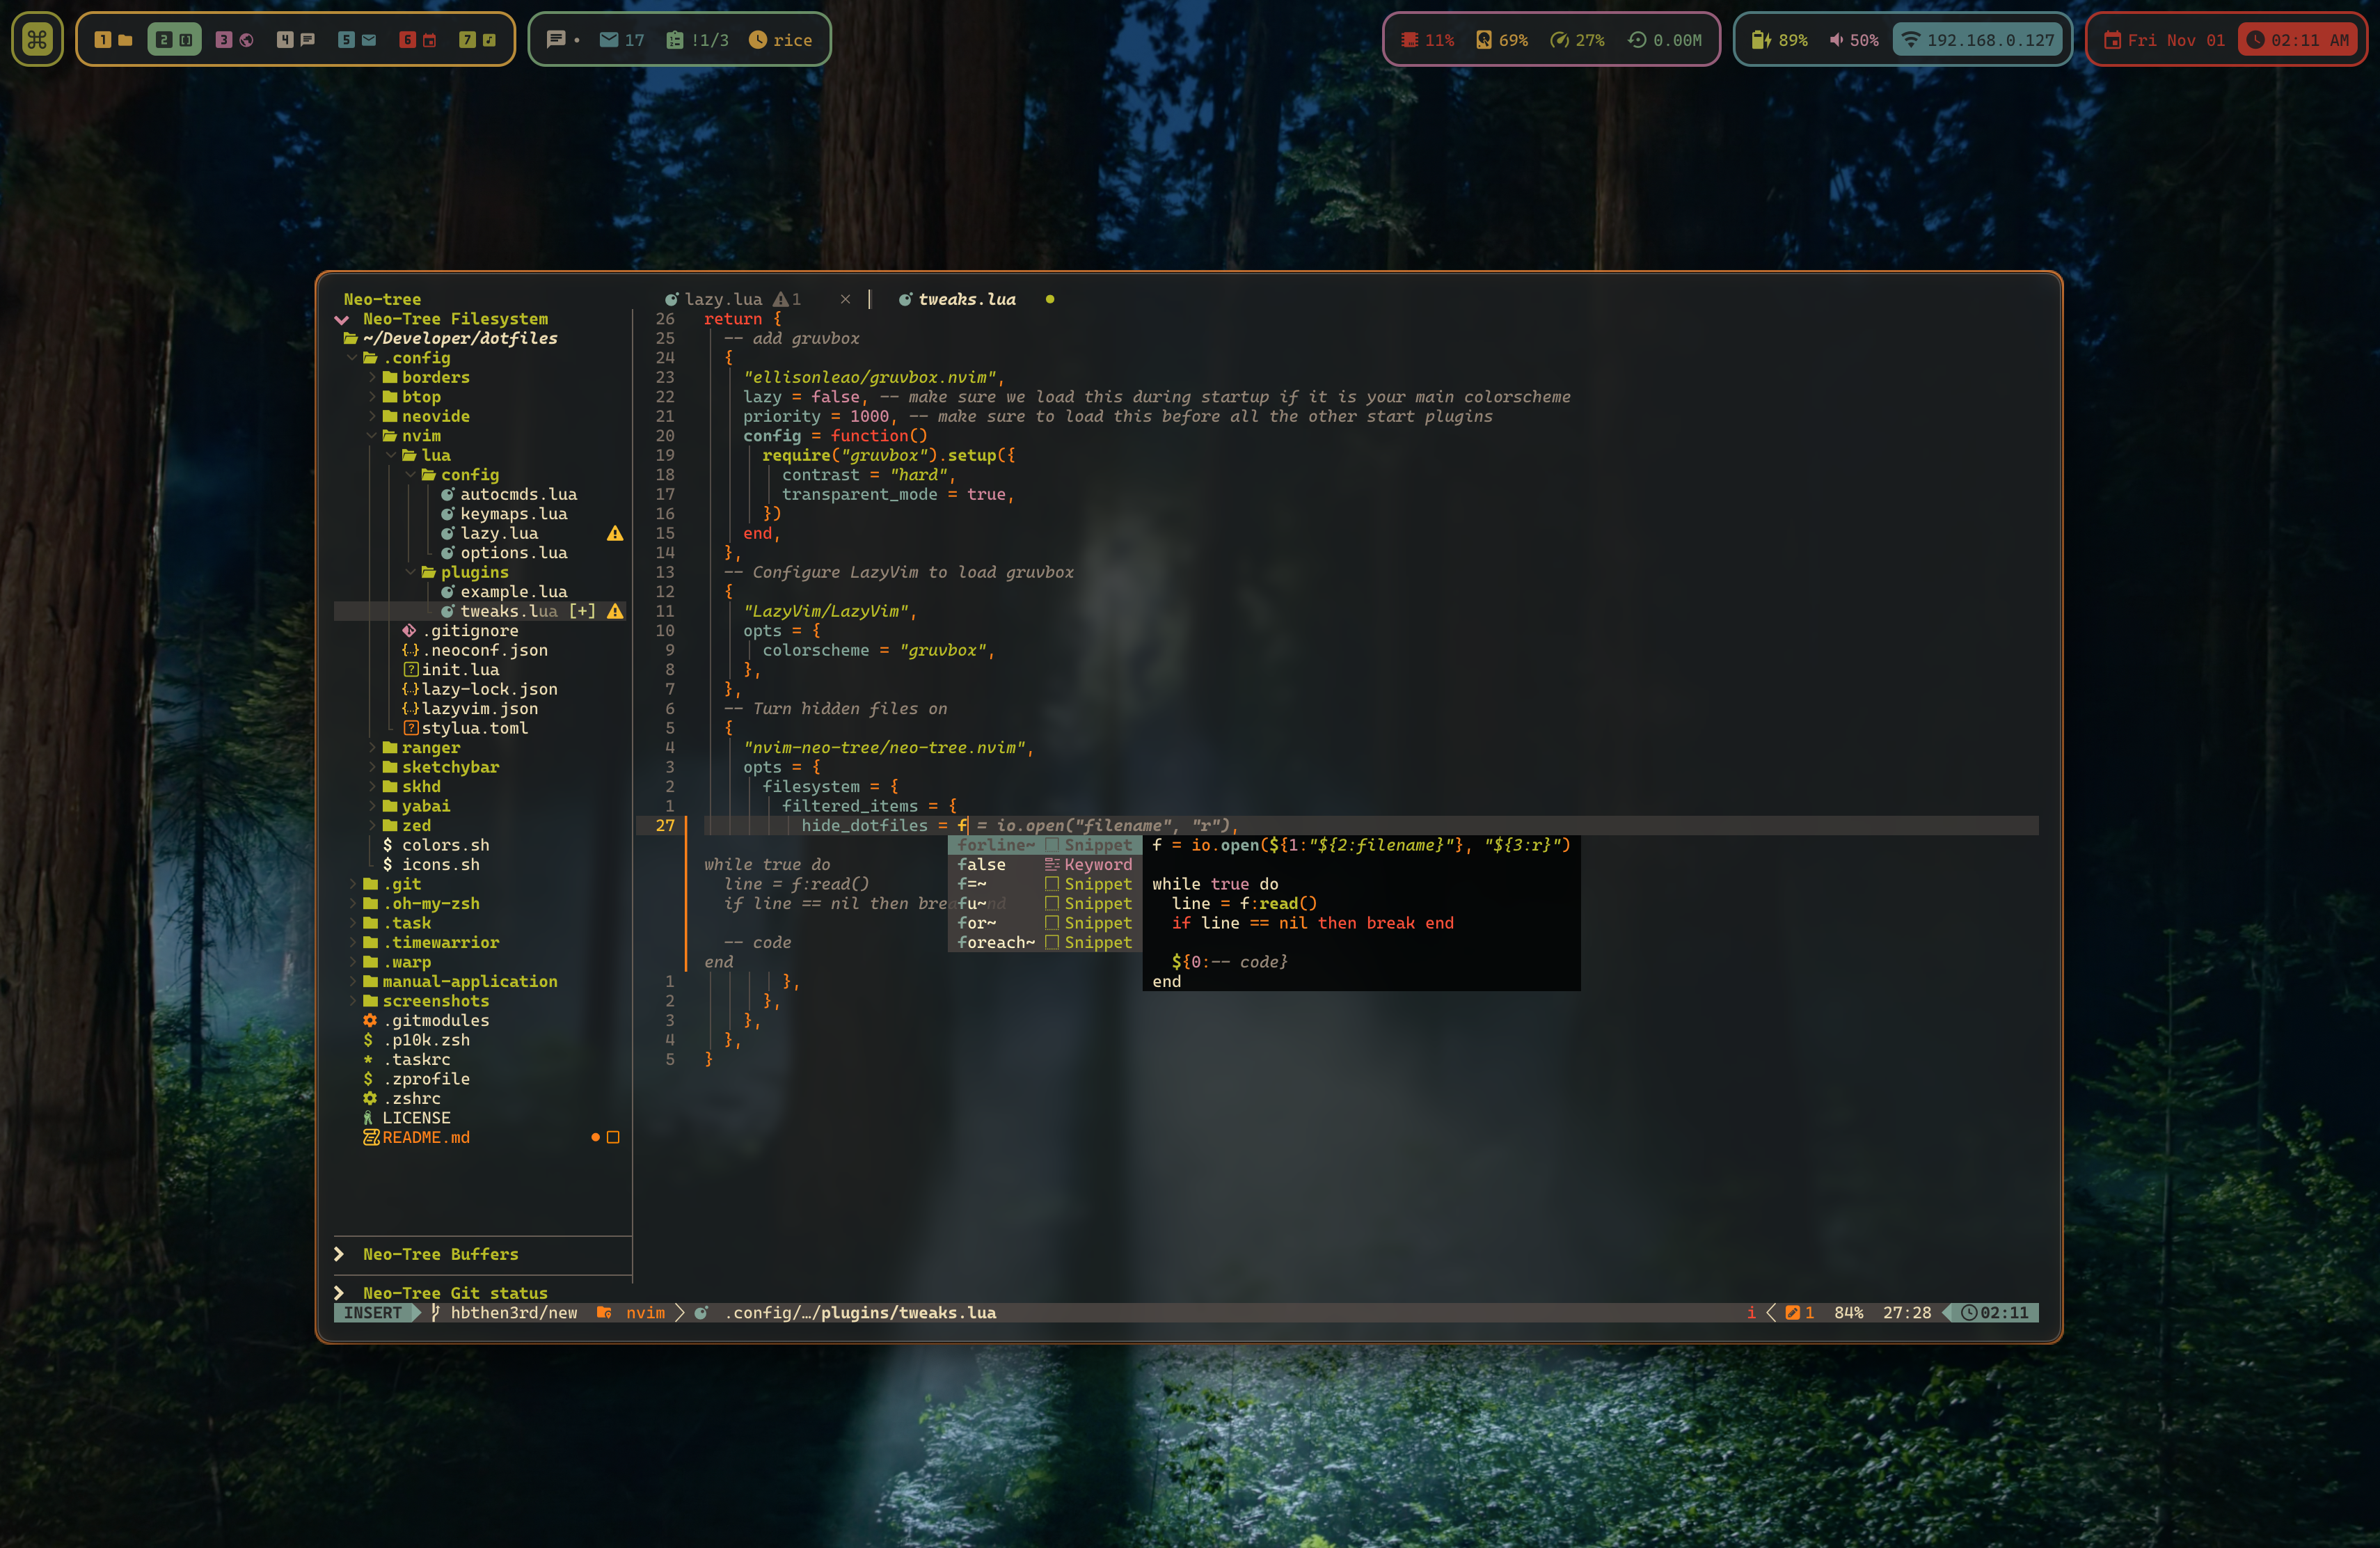Click the 27:28 cursor position in statusline
This screenshot has width=2380, height=1548.
pyautogui.click(x=1907, y=1313)
